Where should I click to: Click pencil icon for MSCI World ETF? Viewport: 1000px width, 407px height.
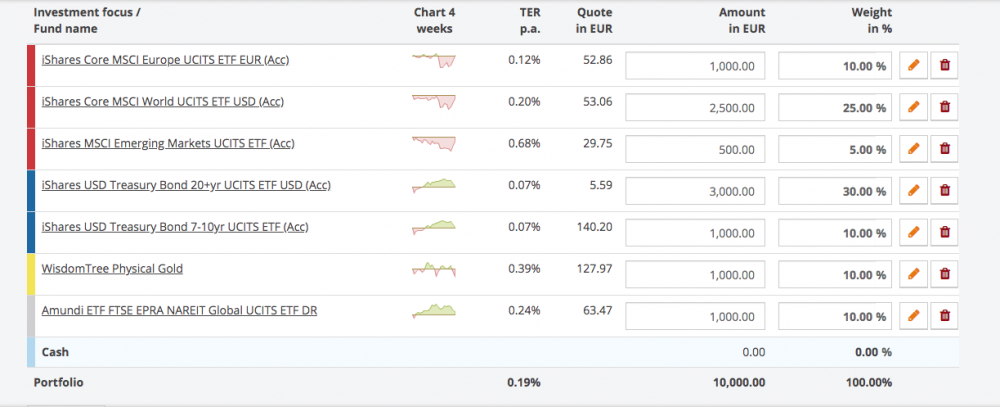tap(912, 107)
